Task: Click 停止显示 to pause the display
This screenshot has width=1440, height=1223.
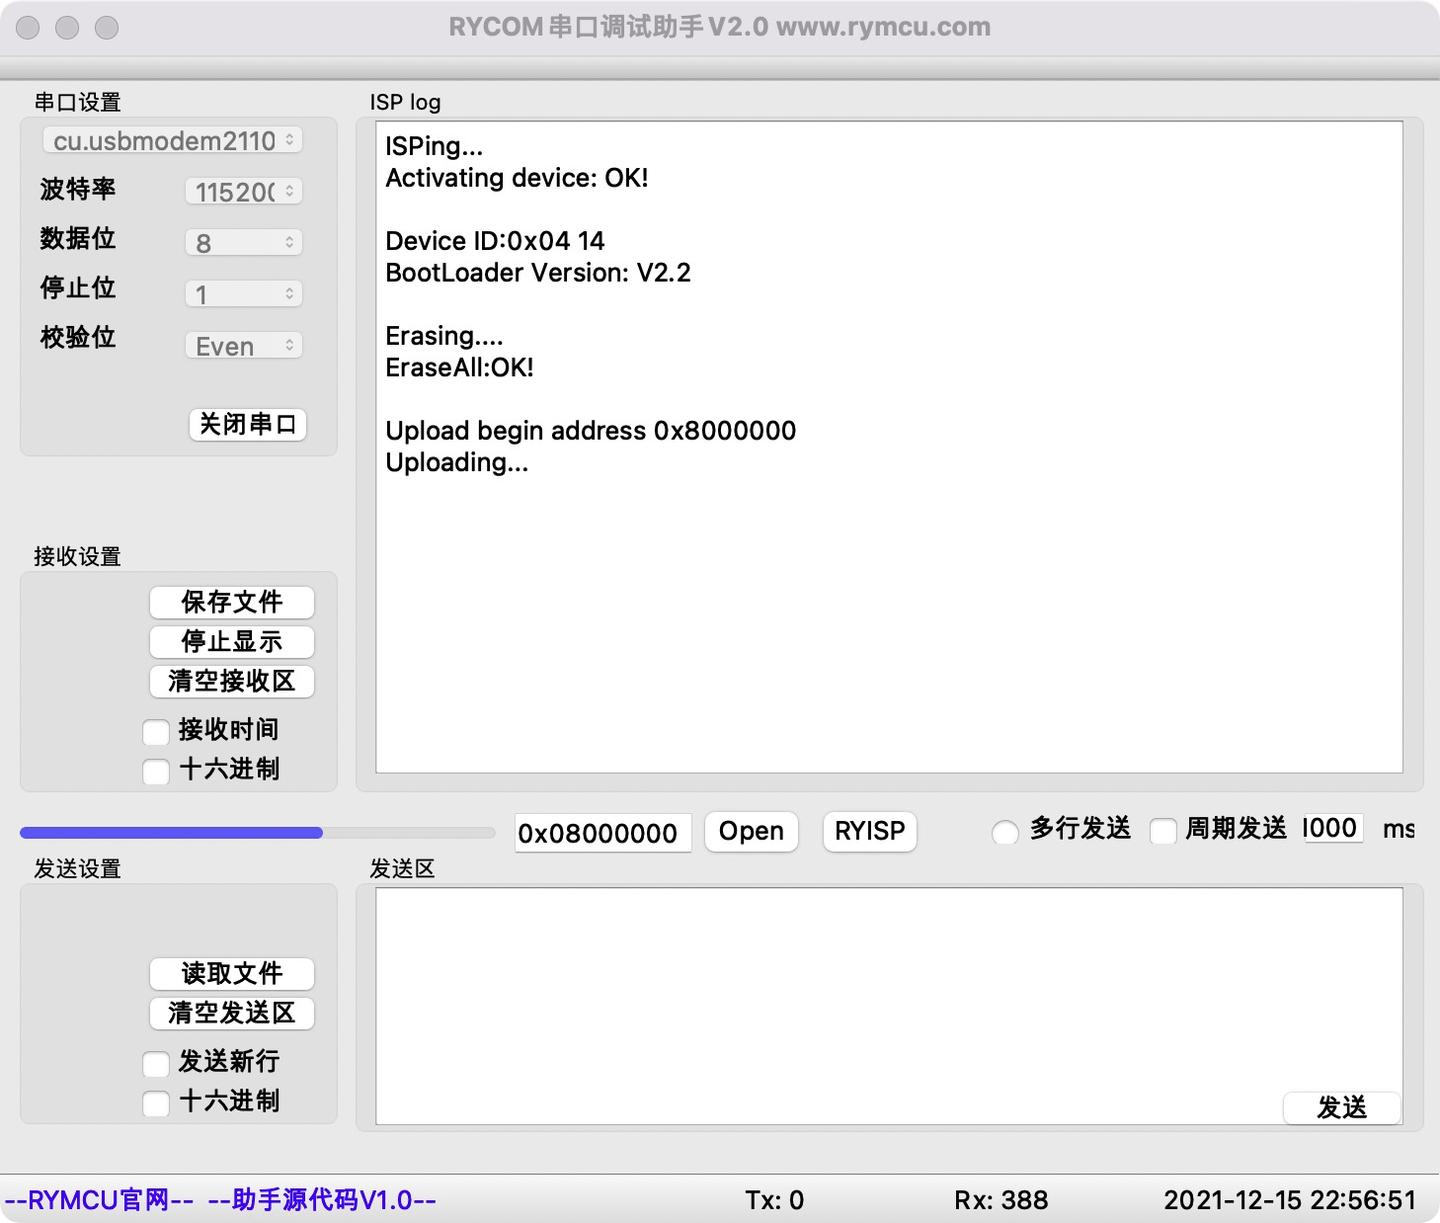Action: 232,642
